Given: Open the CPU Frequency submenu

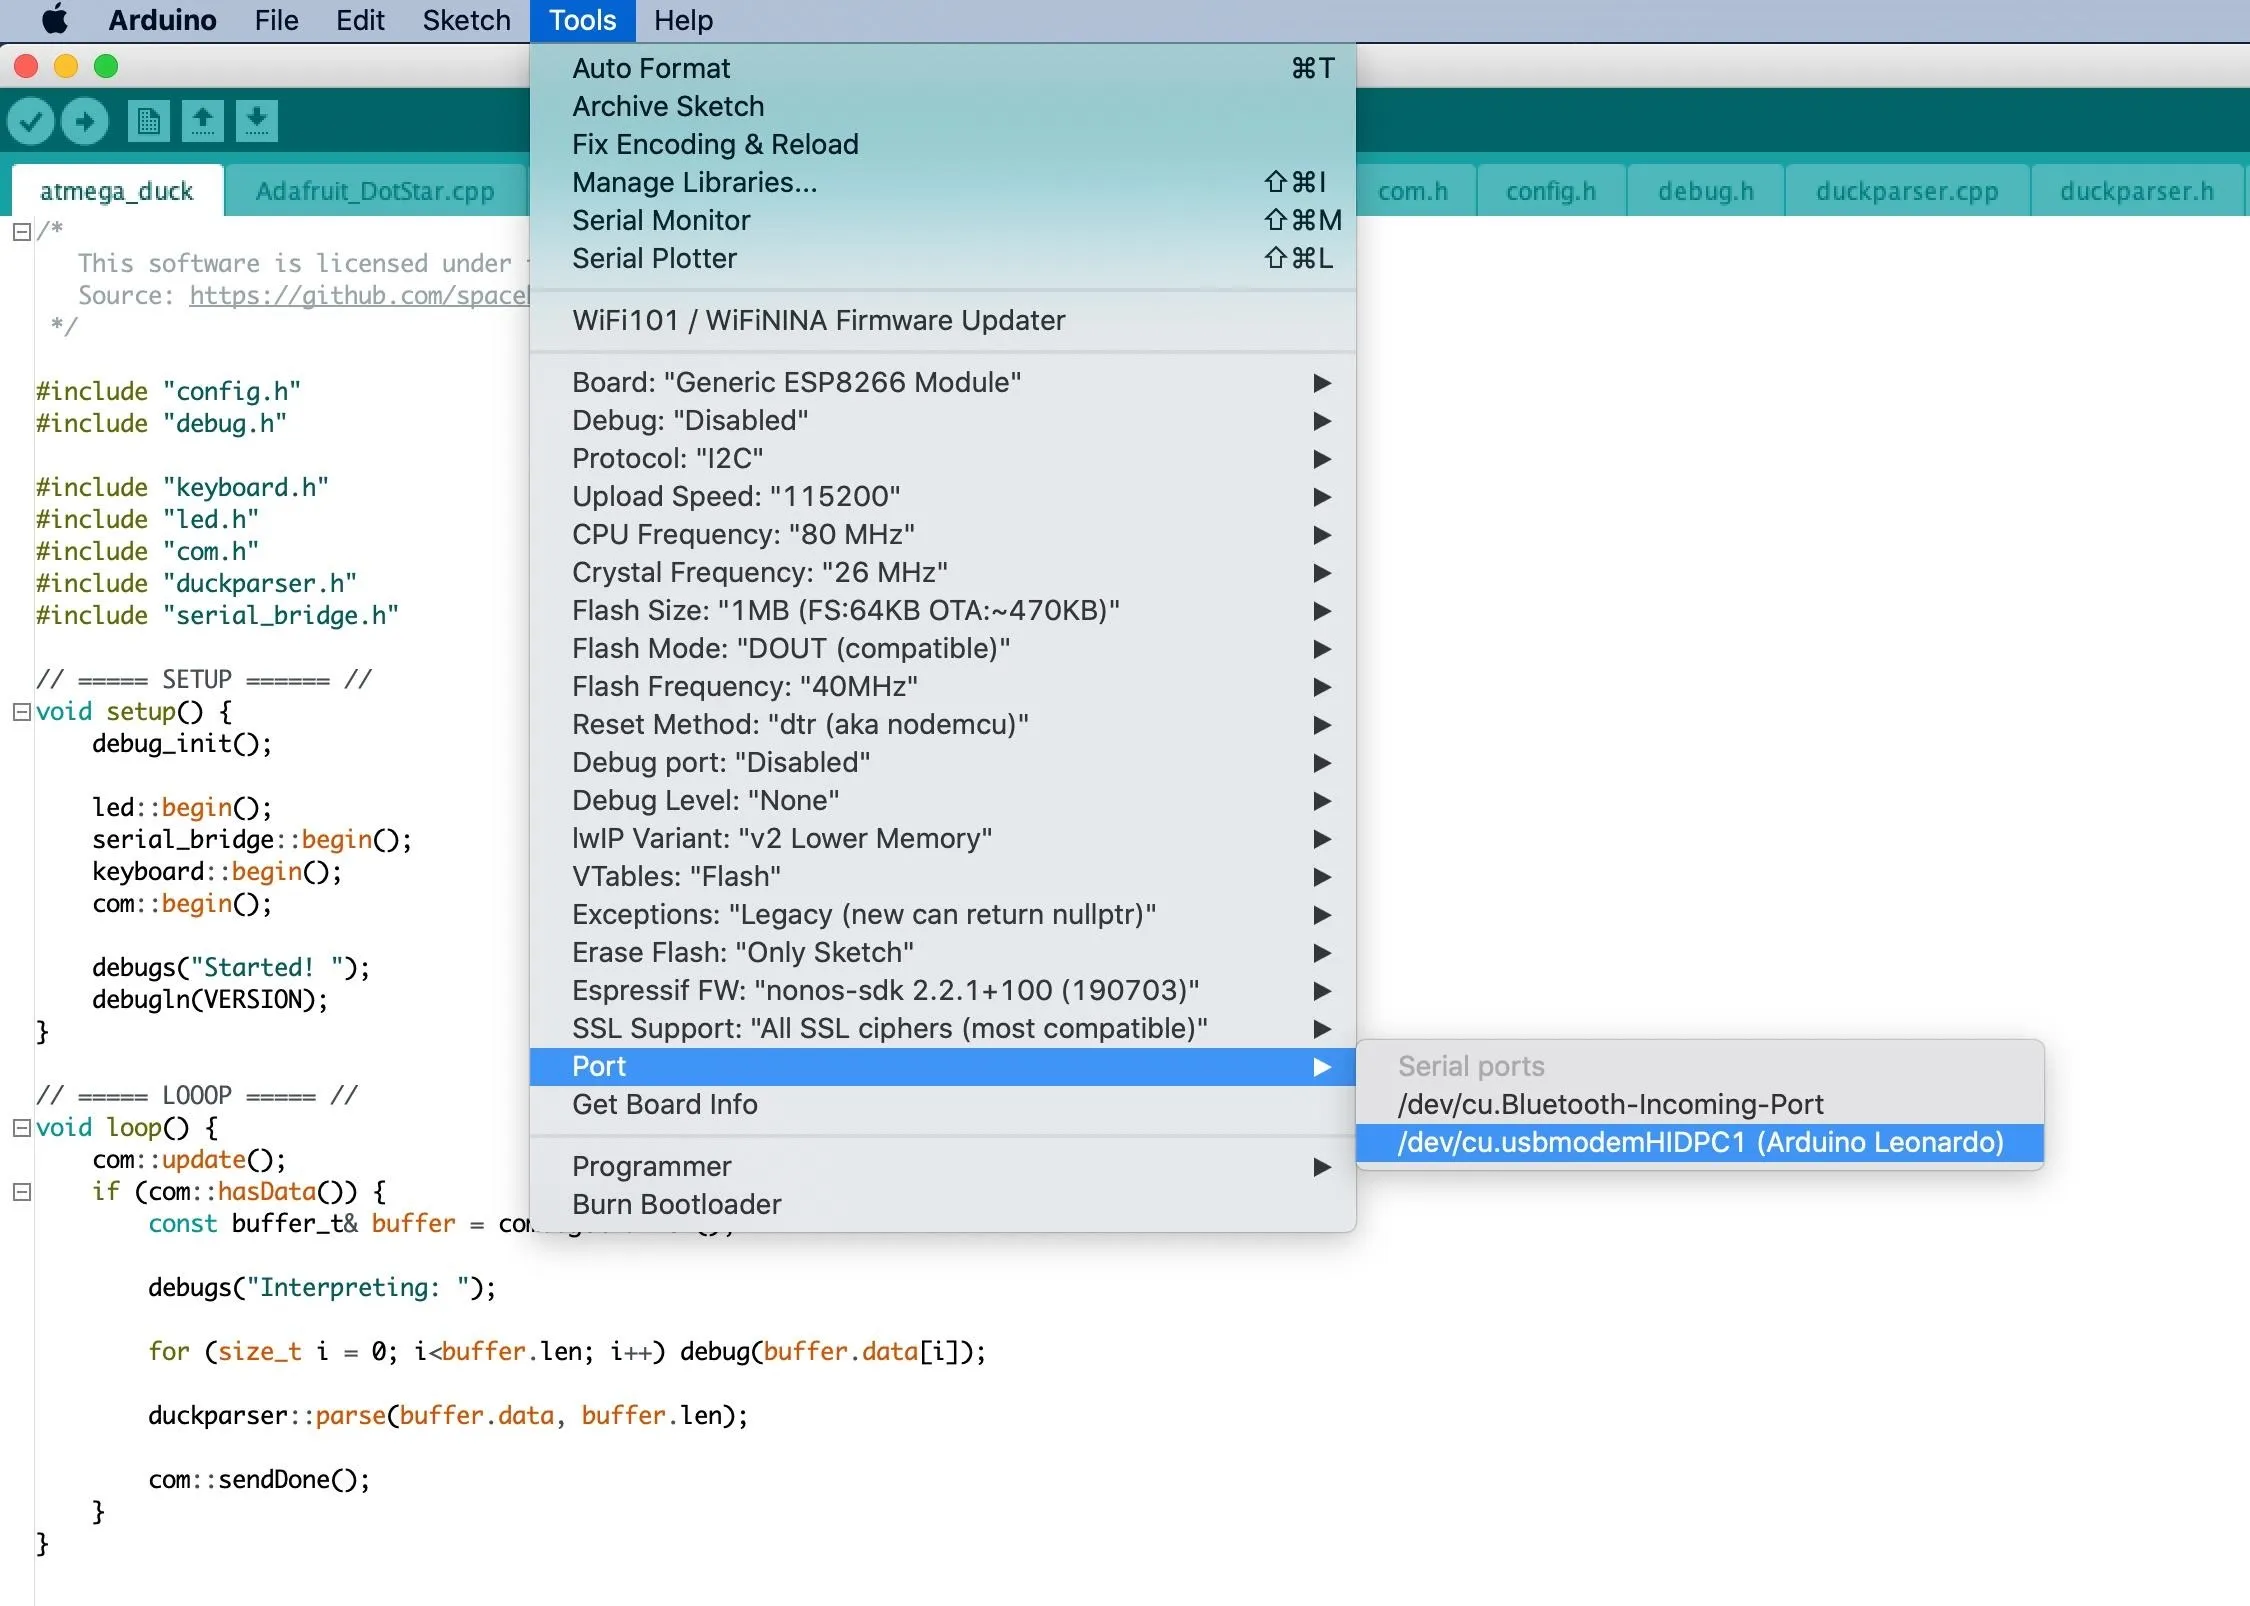Looking at the screenshot, I should pyautogui.click(x=943, y=535).
